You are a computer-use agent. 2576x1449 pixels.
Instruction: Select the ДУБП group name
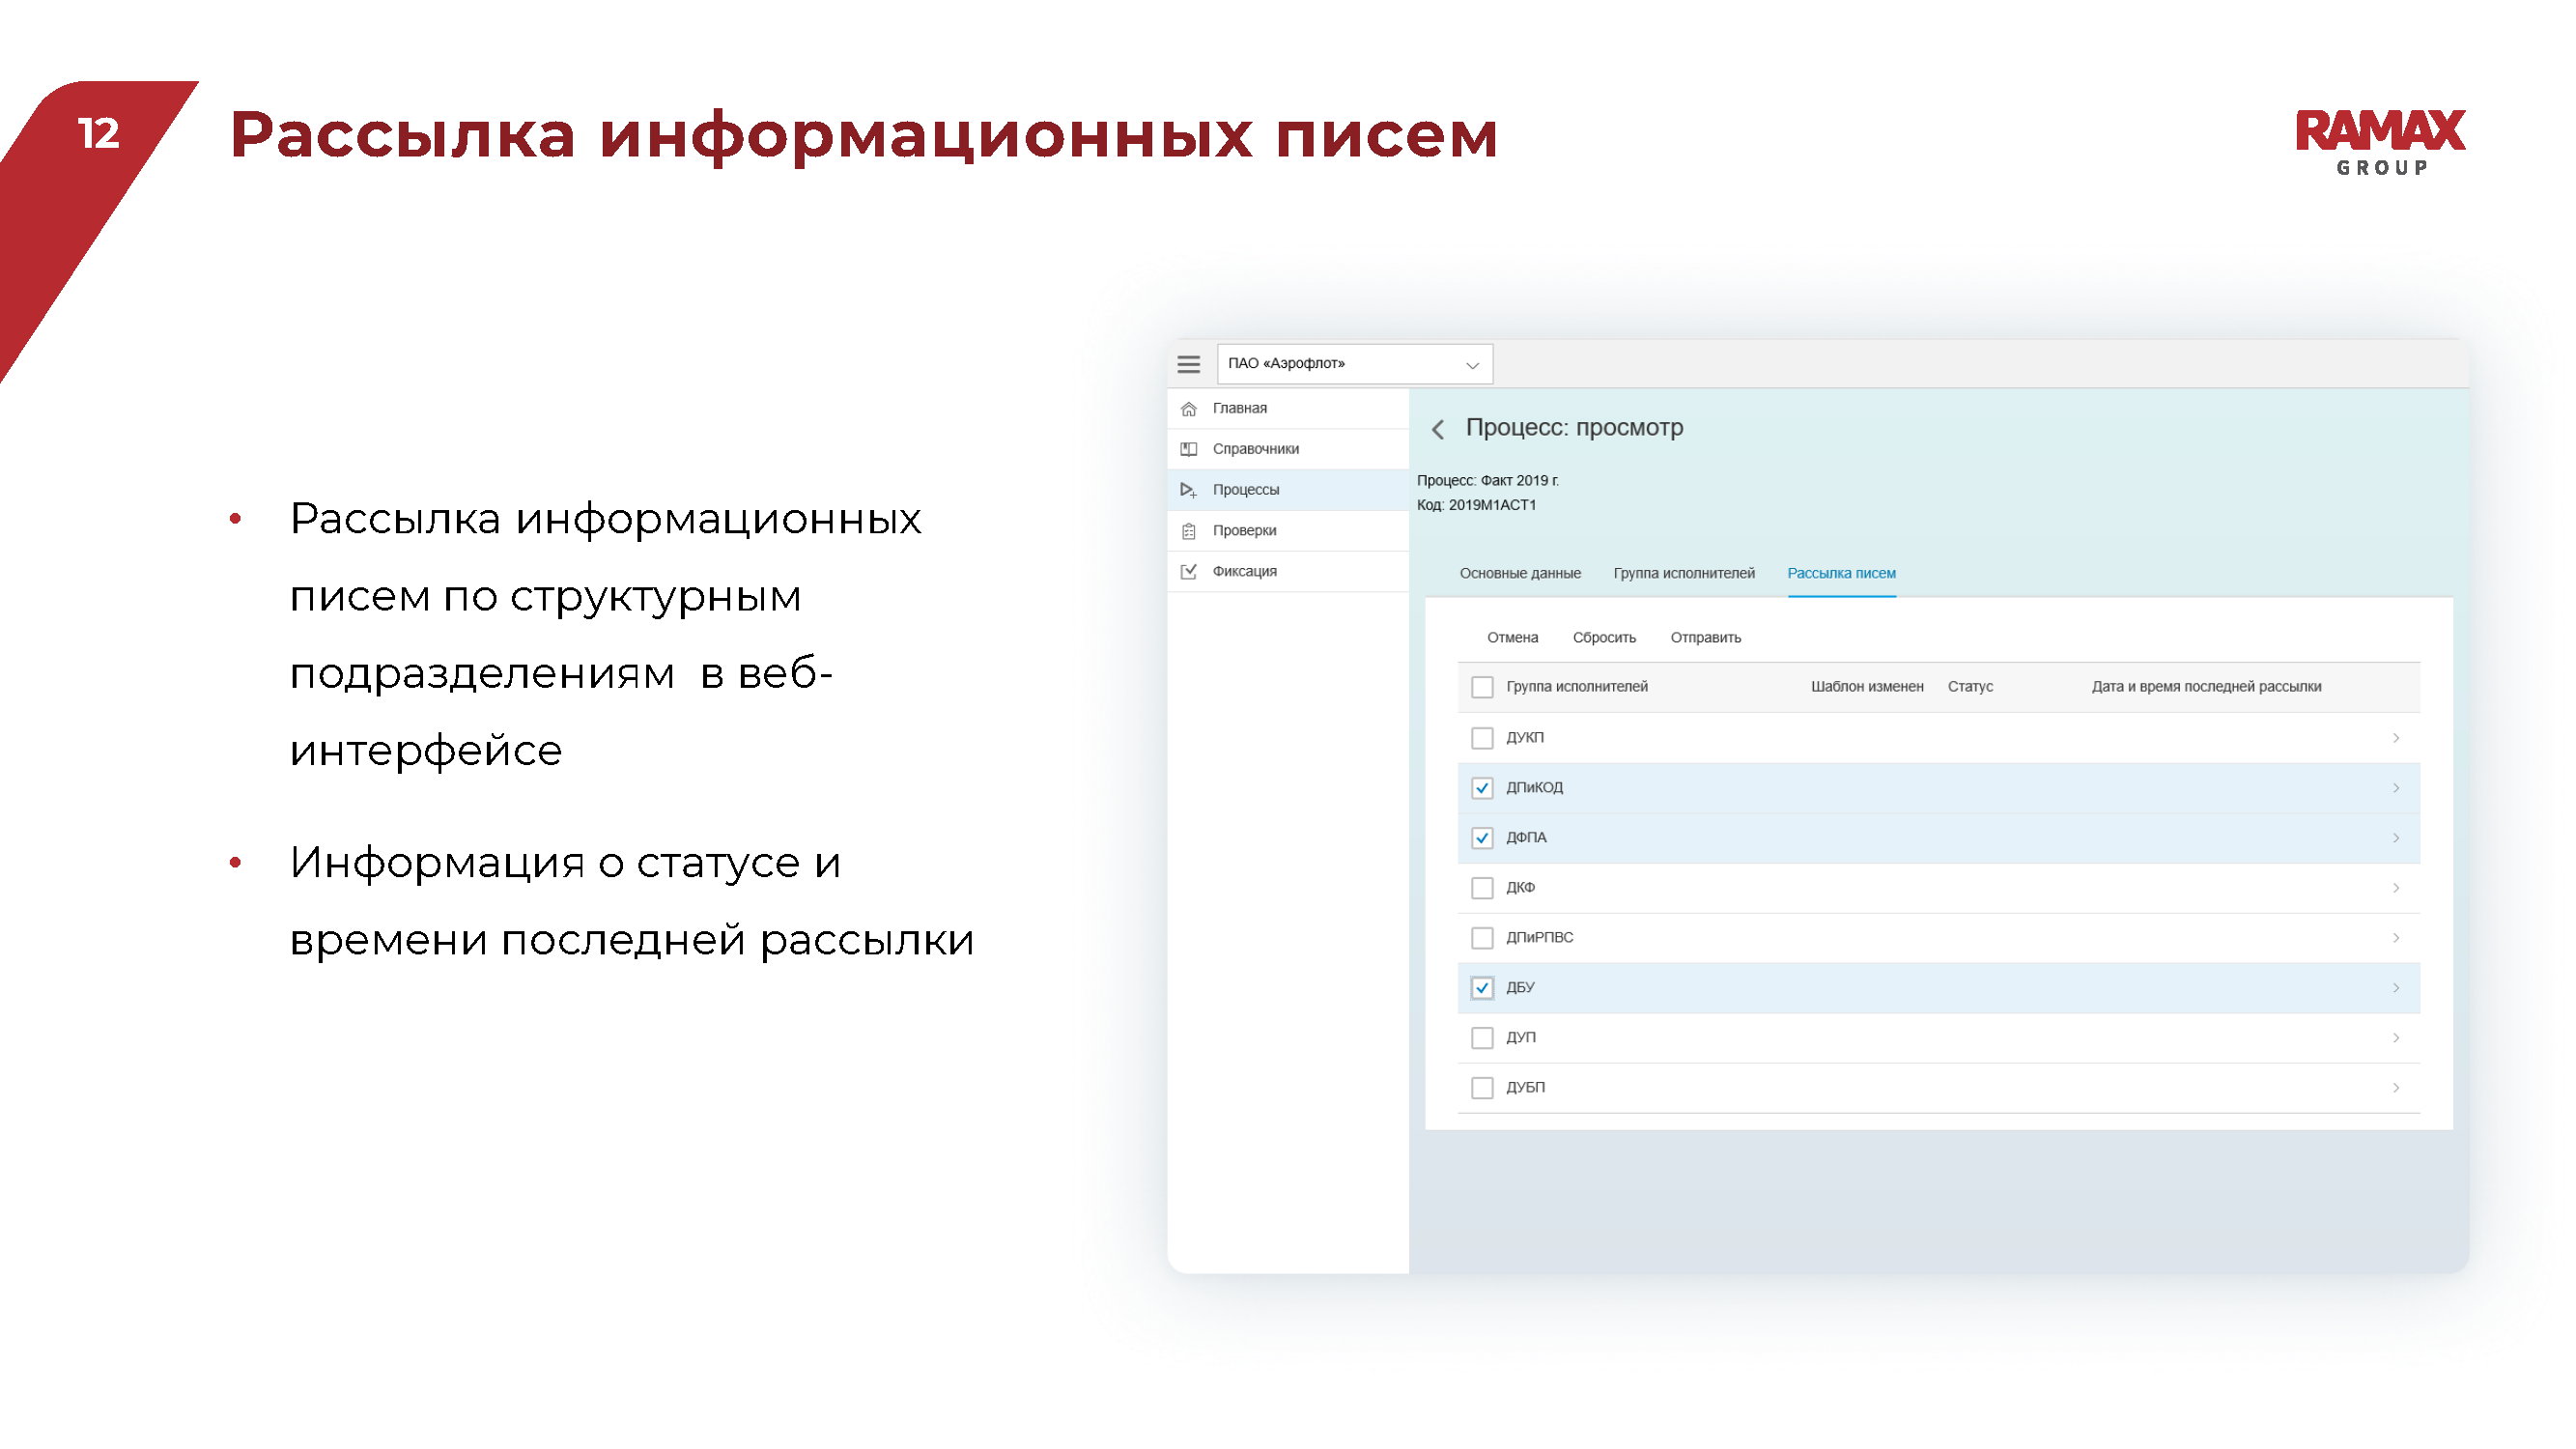pyautogui.click(x=1525, y=1088)
